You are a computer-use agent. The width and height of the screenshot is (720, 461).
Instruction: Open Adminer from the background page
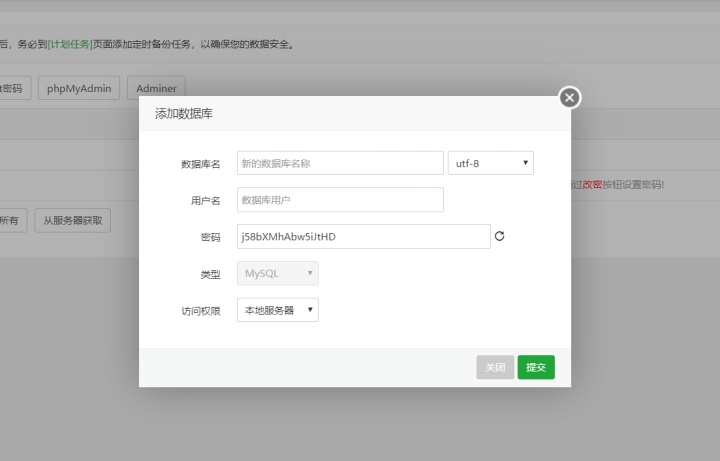156,88
